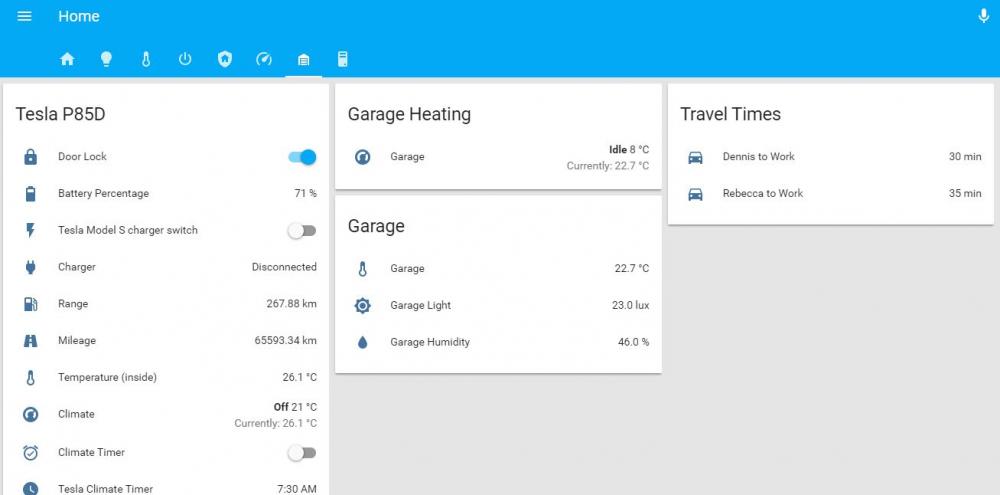Turn off the Door Lock toggle

tap(302, 157)
